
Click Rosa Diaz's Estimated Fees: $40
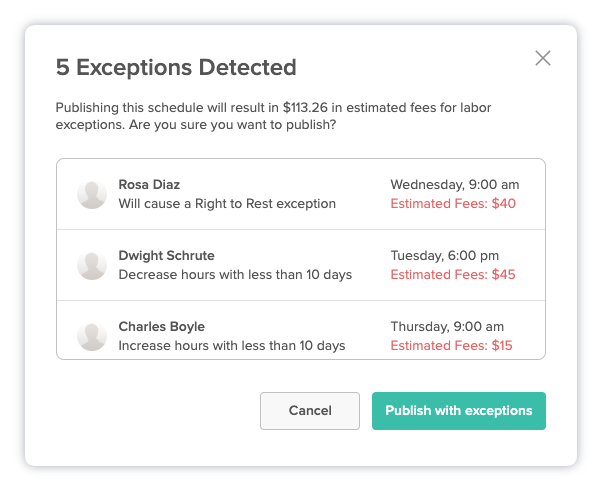(453, 203)
